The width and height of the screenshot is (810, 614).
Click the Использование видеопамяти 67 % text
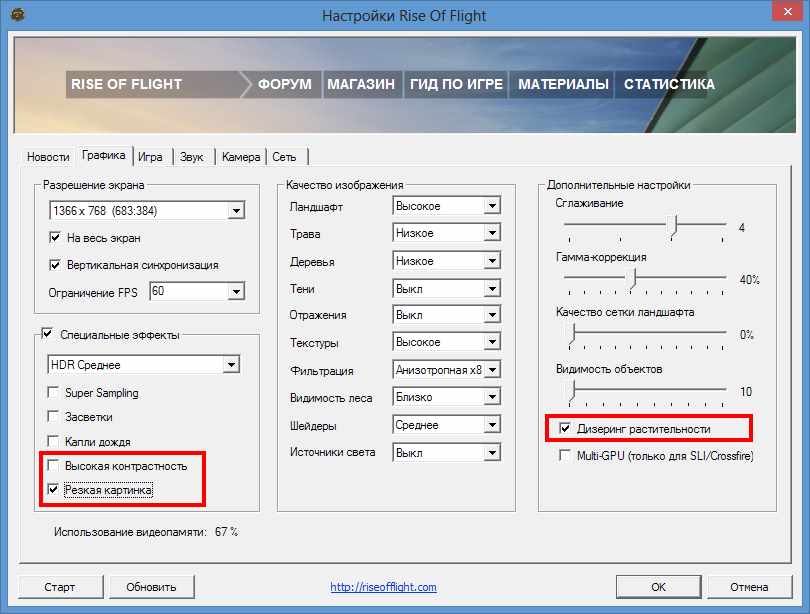(146, 532)
